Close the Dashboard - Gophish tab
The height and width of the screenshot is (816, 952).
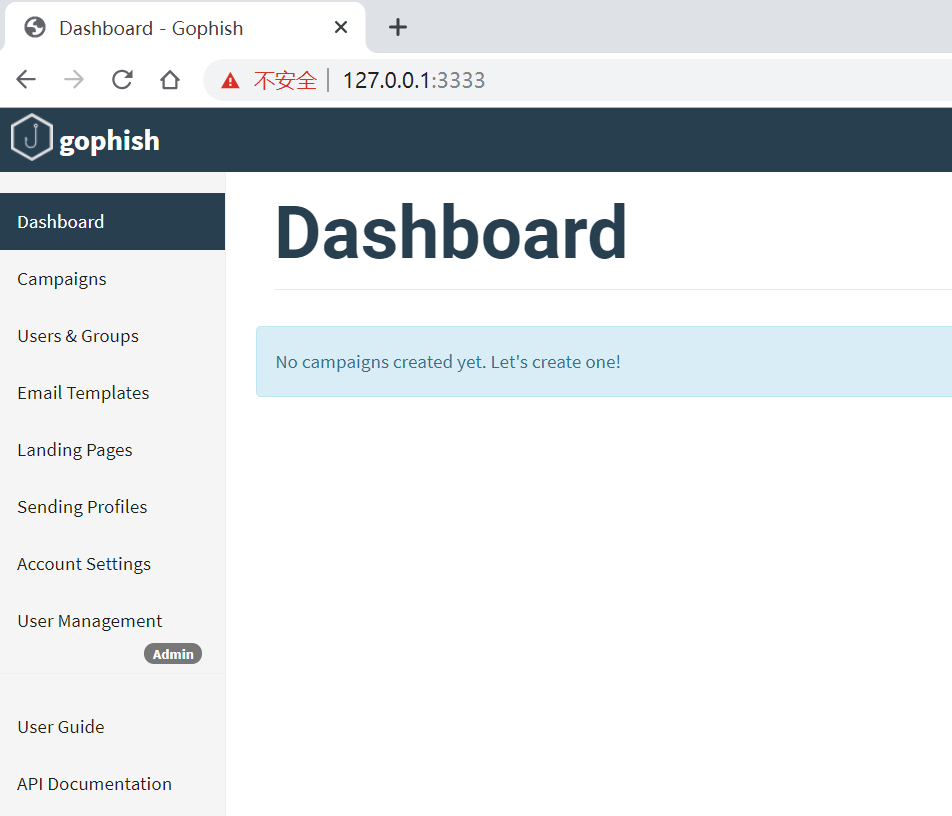[341, 27]
